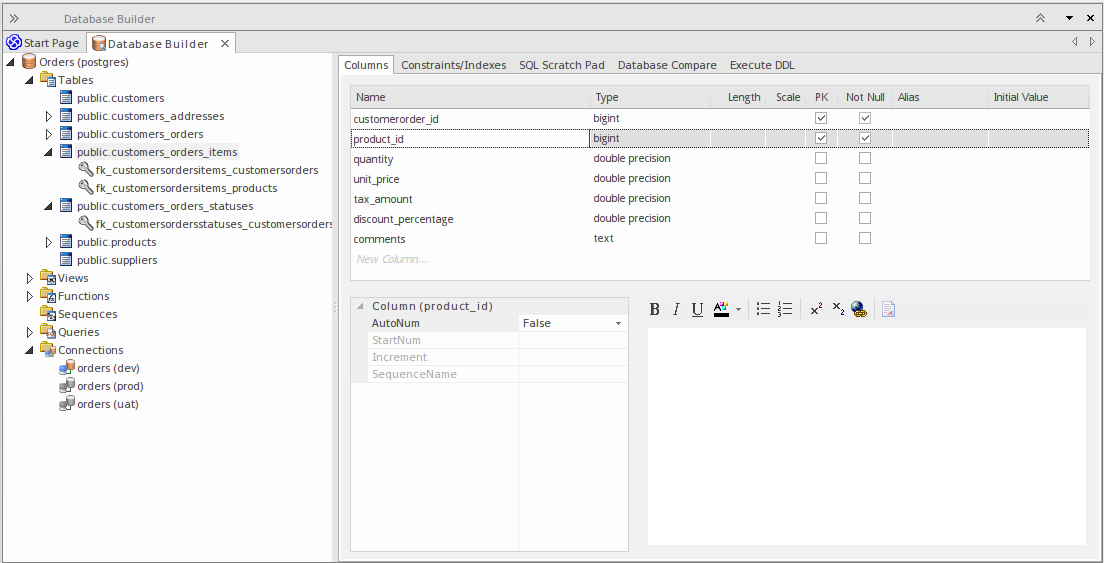Check PK checkbox for unit_price row

(821, 179)
